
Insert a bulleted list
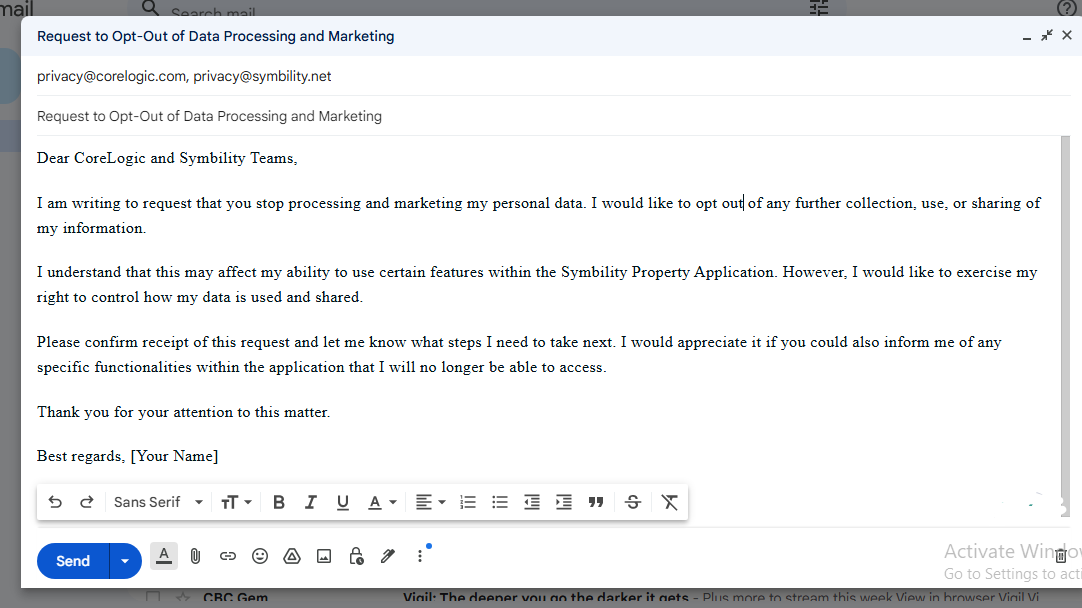(500, 502)
